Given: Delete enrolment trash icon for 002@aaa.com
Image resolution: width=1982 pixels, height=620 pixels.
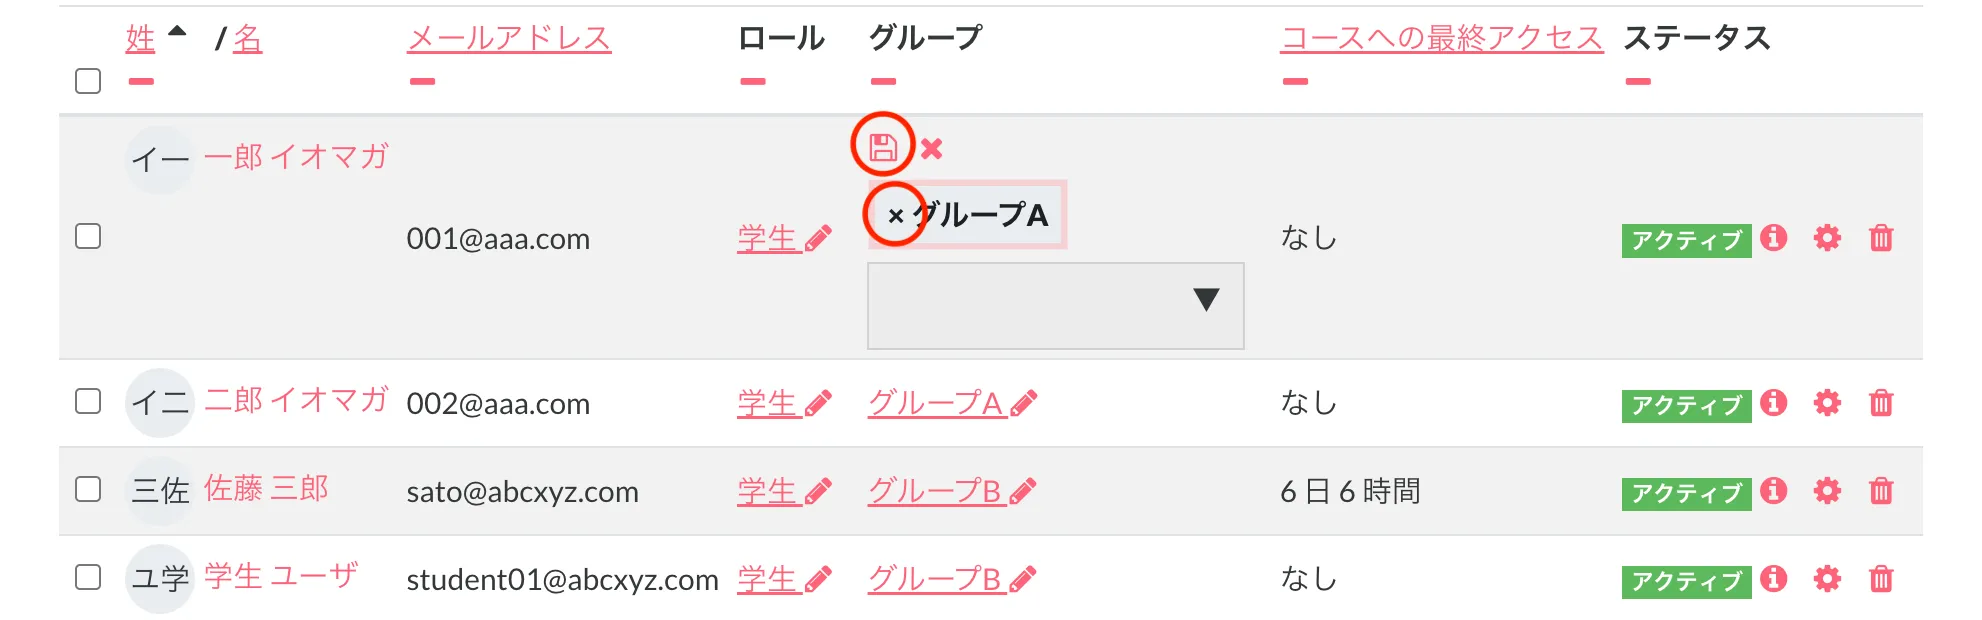Looking at the screenshot, I should (x=1881, y=404).
